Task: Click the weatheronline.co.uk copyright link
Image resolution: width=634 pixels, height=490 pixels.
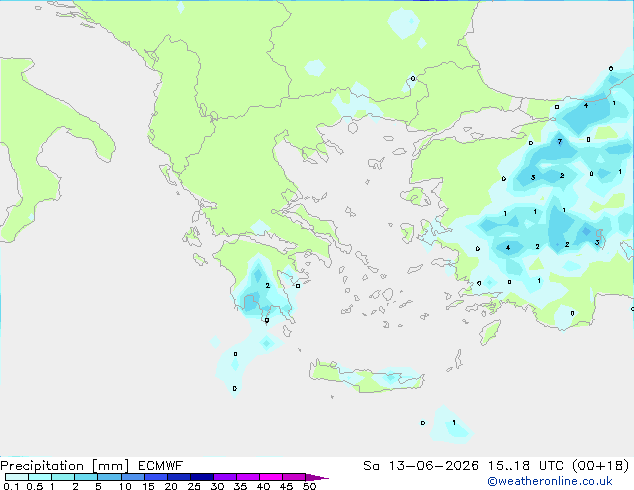Action: [x=550, y=481]
